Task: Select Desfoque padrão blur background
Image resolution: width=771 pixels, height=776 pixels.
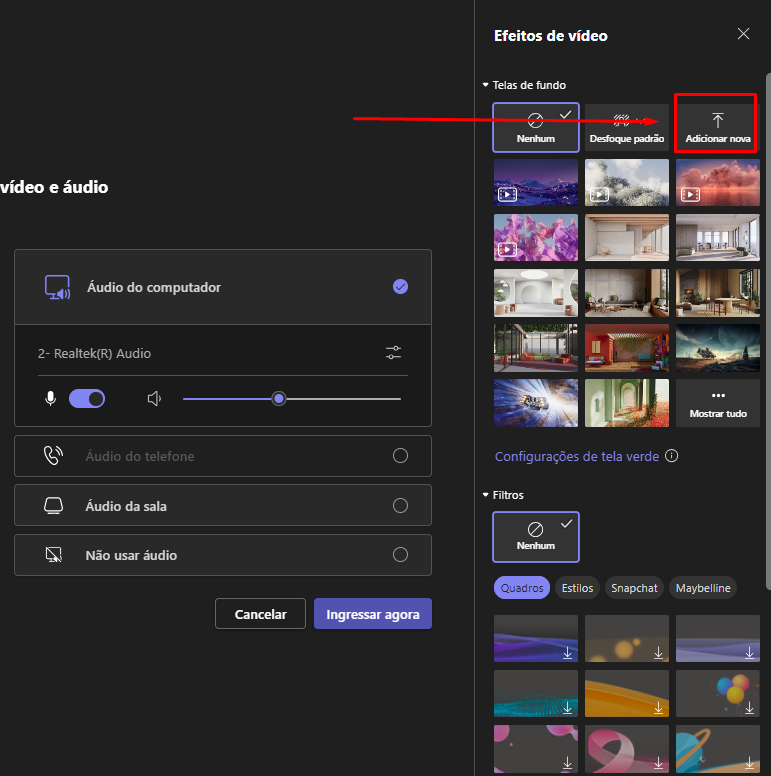Action: coord(626,127)
